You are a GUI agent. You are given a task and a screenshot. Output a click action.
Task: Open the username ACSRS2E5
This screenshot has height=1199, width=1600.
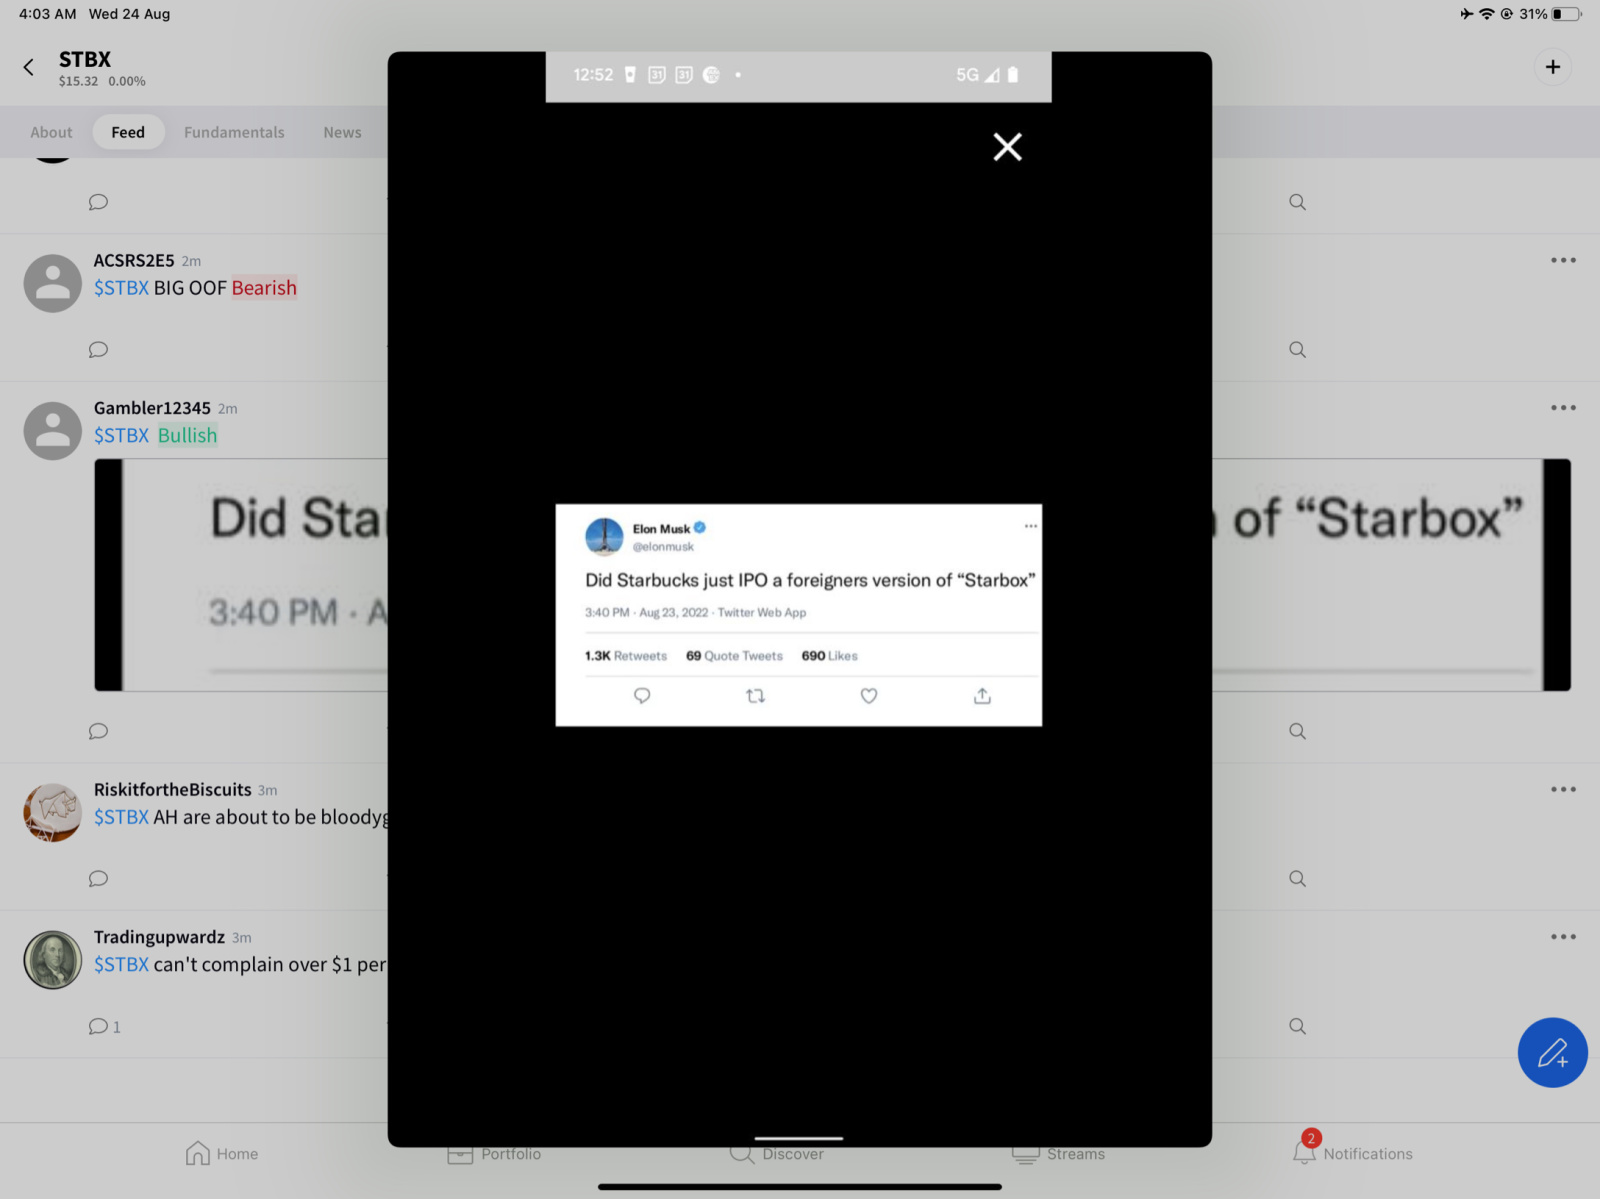tap(134, 260)
